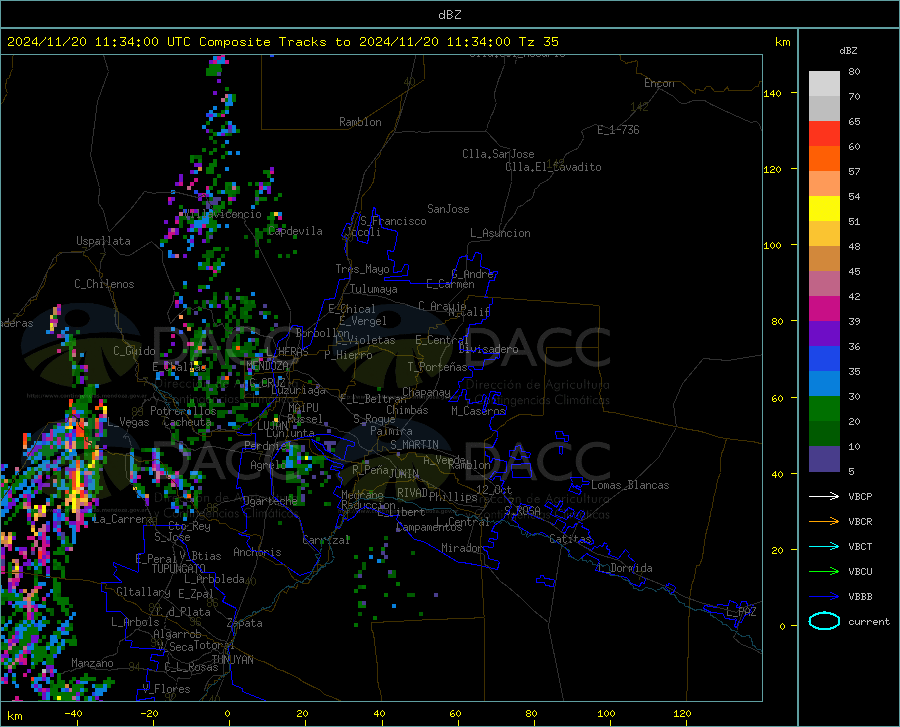This screenshot has width=900, height=727.
Task: Select the red 60 dBZ color swatch
Action: coord(824,134)
